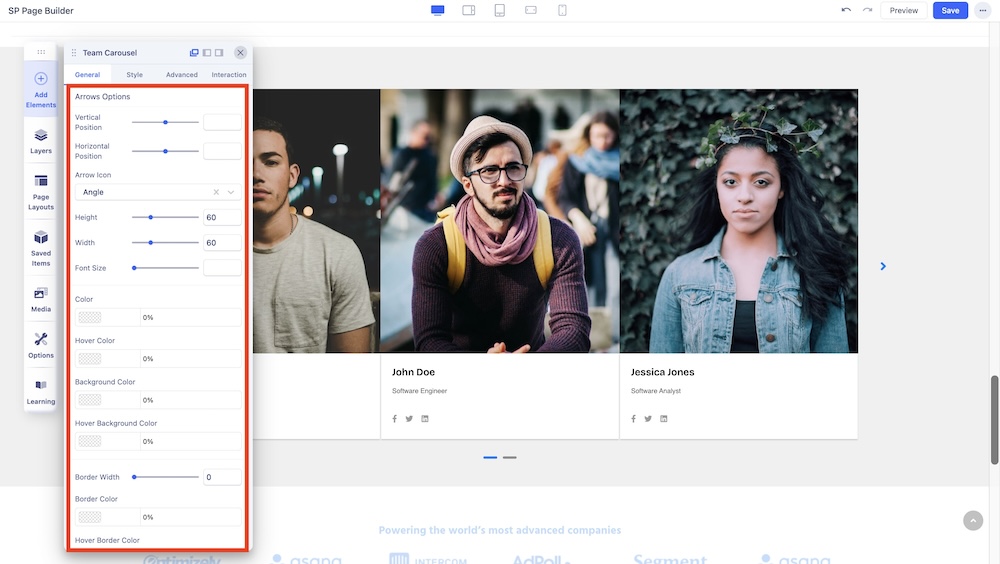This screenshot has width=1000, height=564.
Task: Go to second carousel slide dot
Action: click(x=510, y=457)
